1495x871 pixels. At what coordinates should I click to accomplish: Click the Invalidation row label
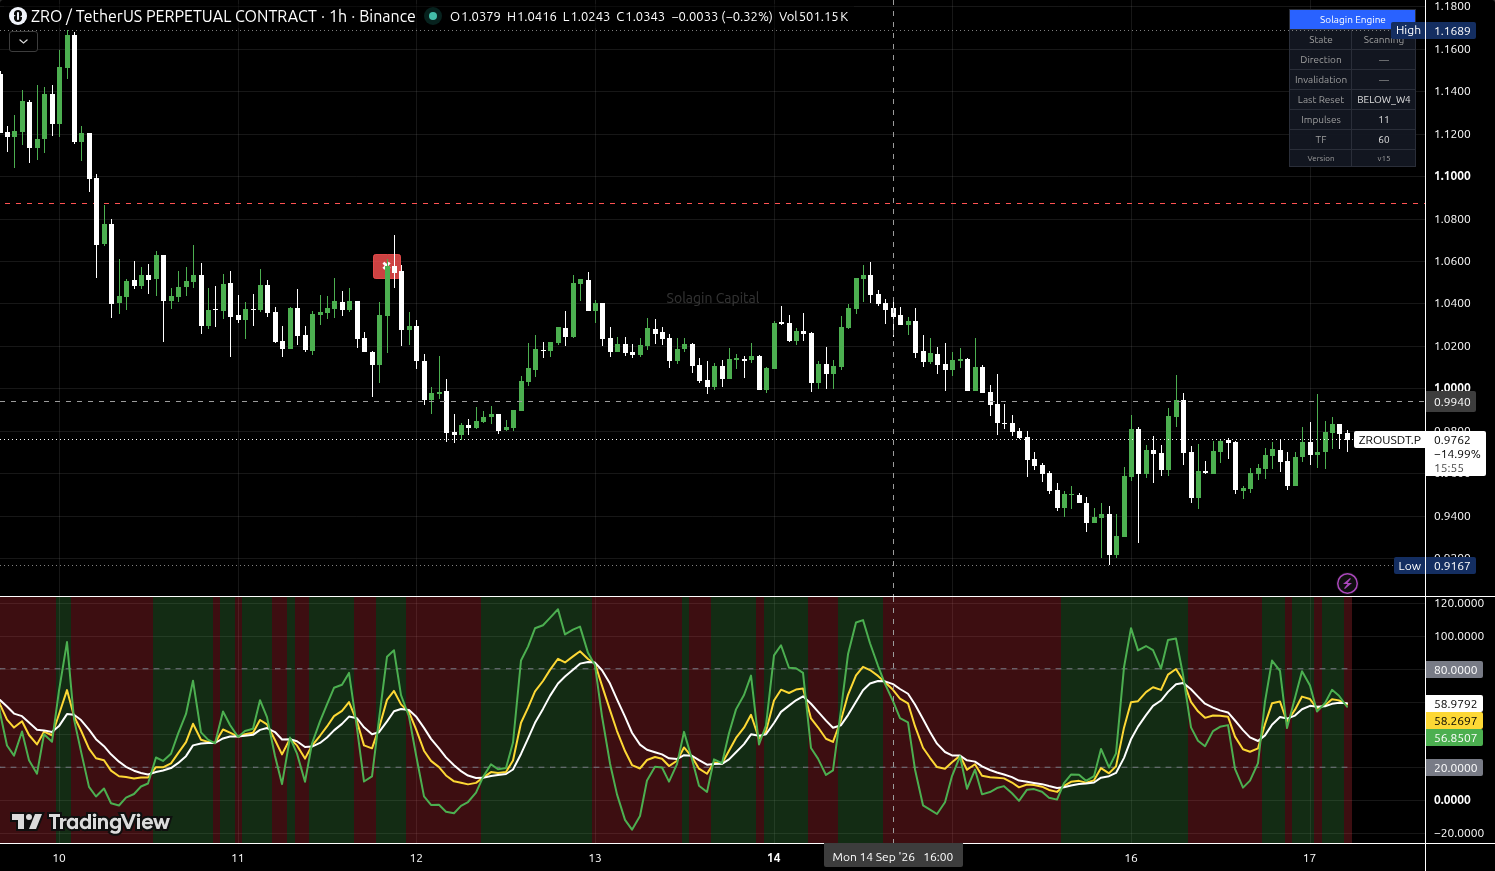pos(1320,80)
